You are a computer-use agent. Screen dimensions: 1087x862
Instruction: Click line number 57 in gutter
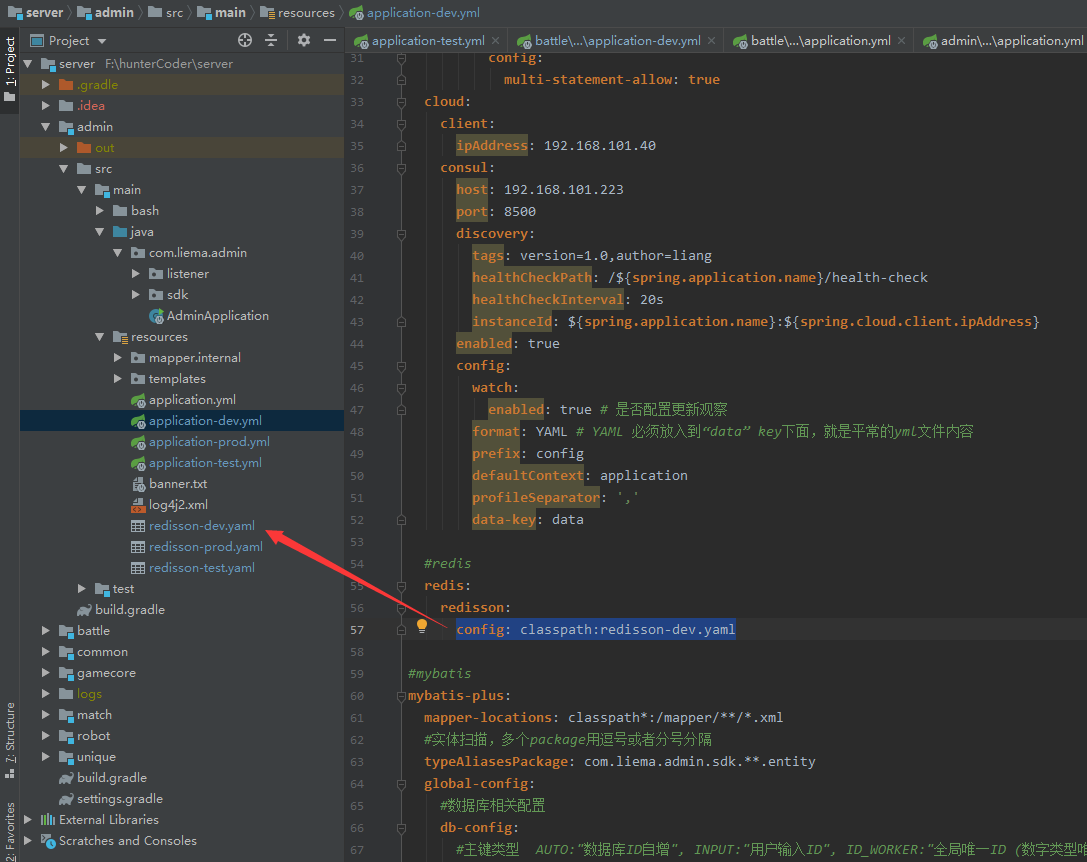[357, 630]
